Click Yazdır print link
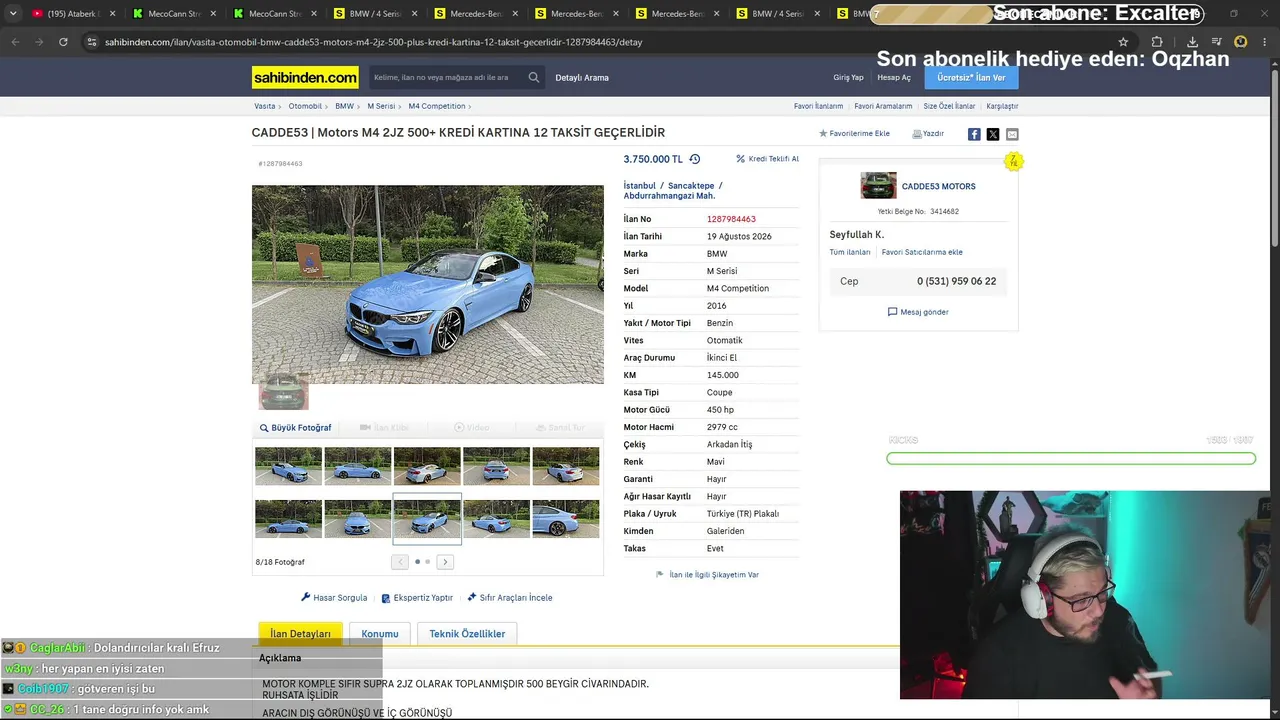The width and height of the screenshot is (1280, 720). [x=928, y=134]
